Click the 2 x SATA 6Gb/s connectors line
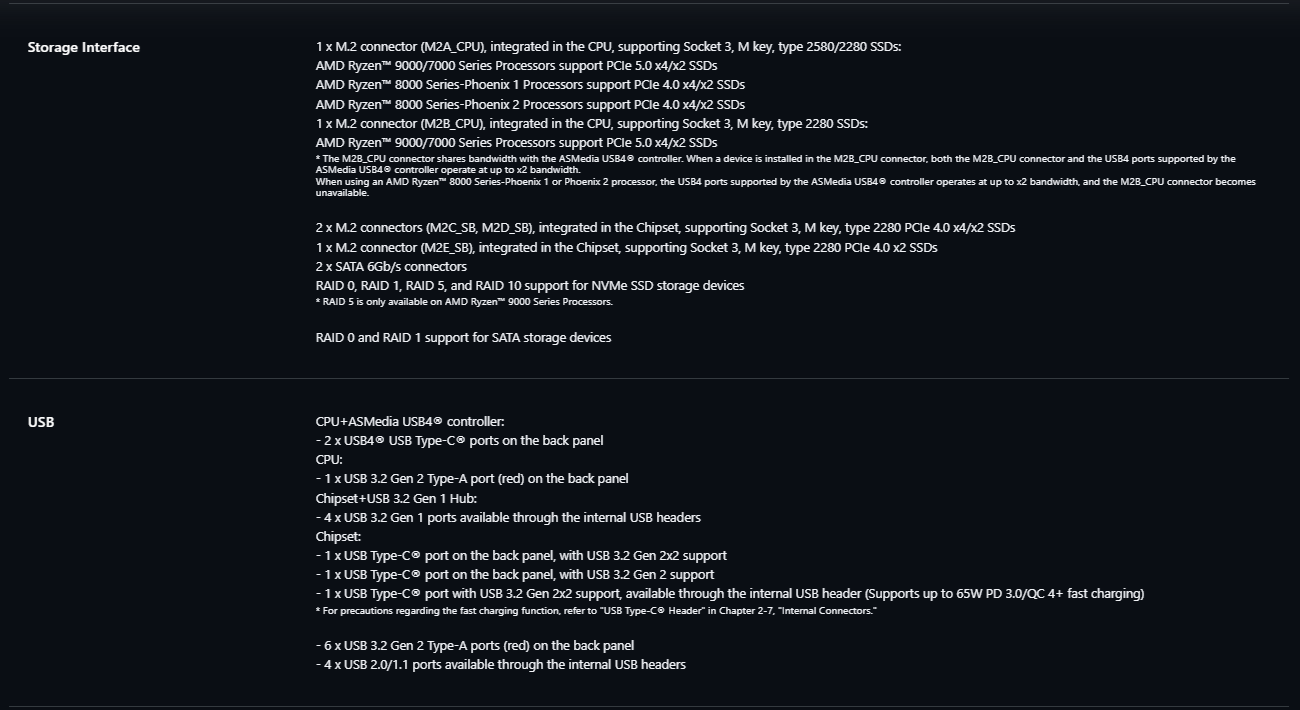 tap(391, 267)
